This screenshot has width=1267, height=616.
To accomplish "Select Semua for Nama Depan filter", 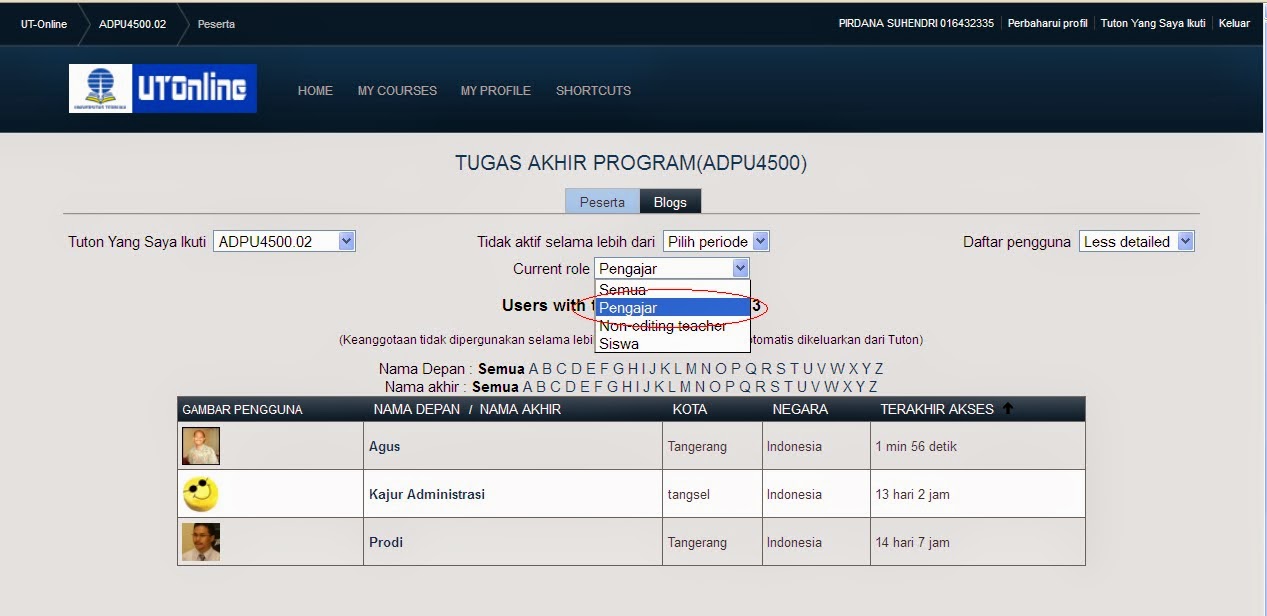I will coord(501,369).
